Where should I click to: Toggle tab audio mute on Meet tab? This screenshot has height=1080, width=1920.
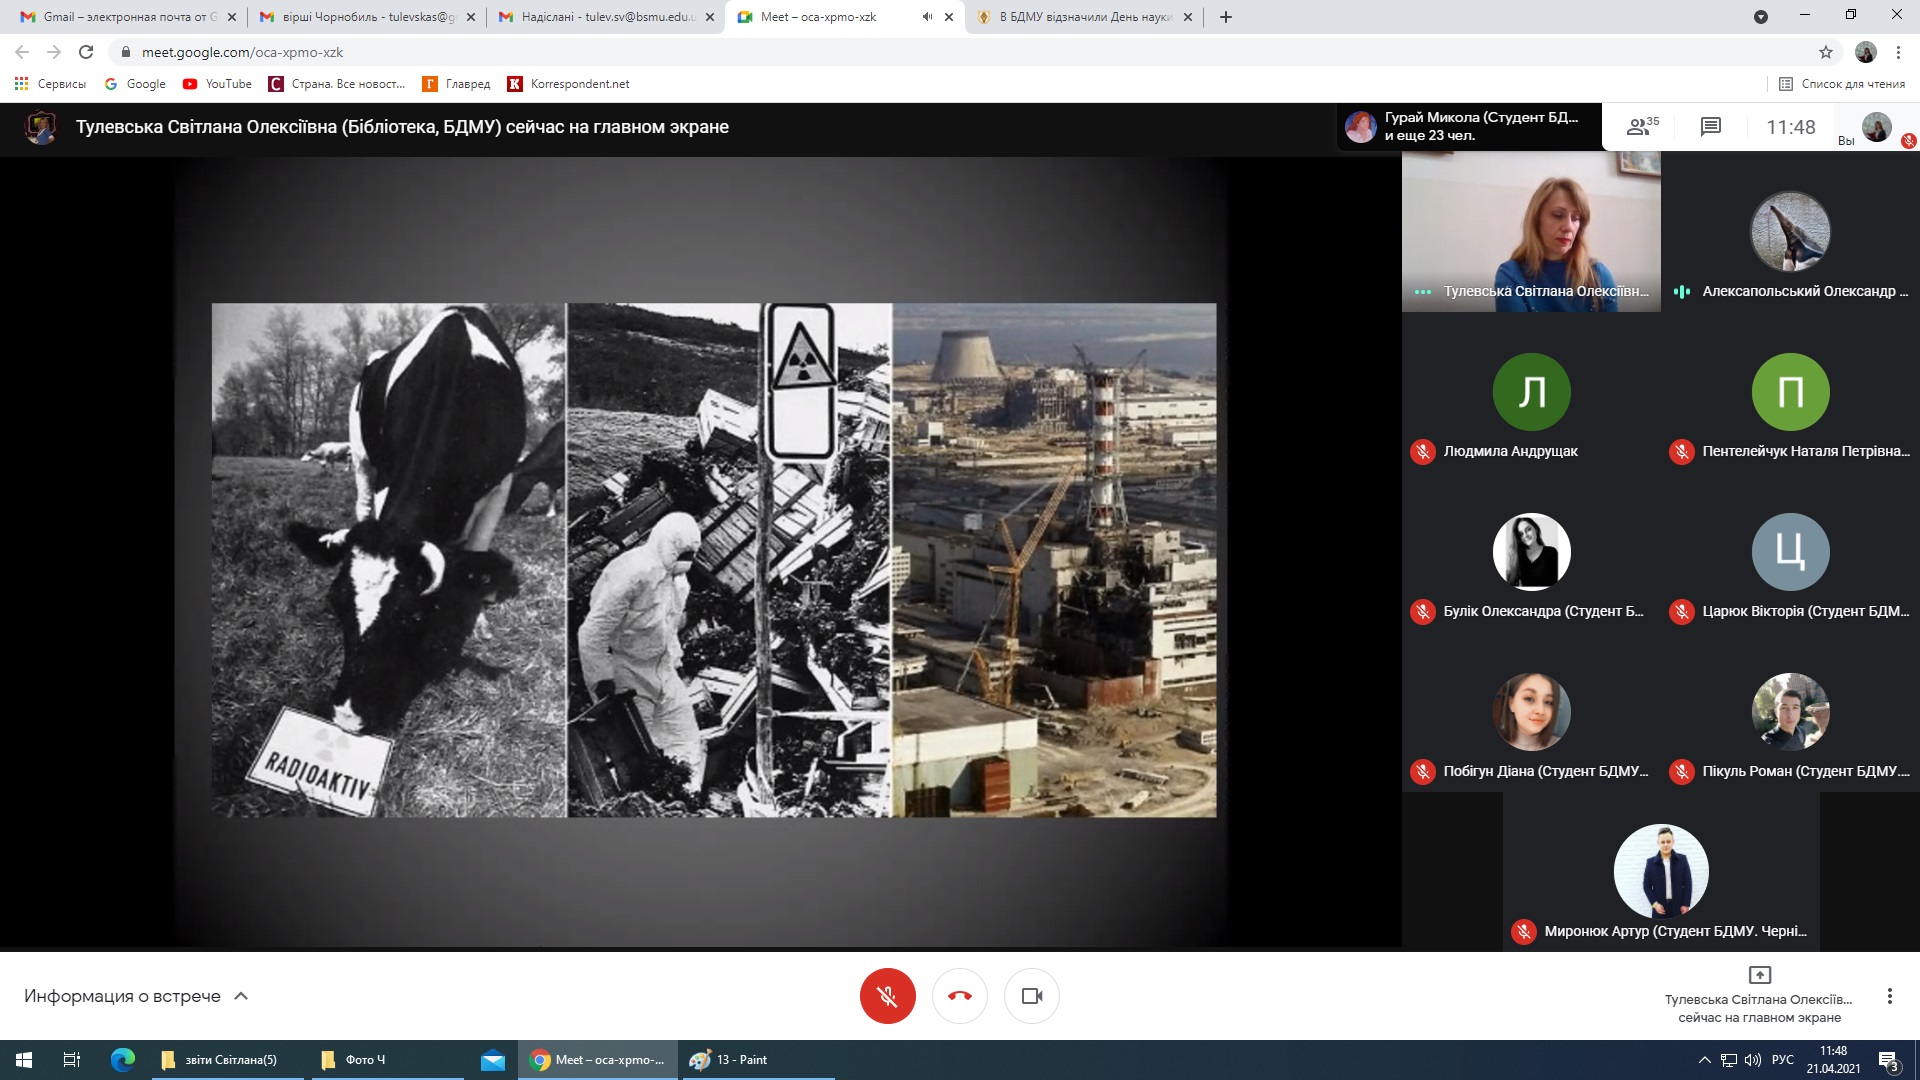927,17
